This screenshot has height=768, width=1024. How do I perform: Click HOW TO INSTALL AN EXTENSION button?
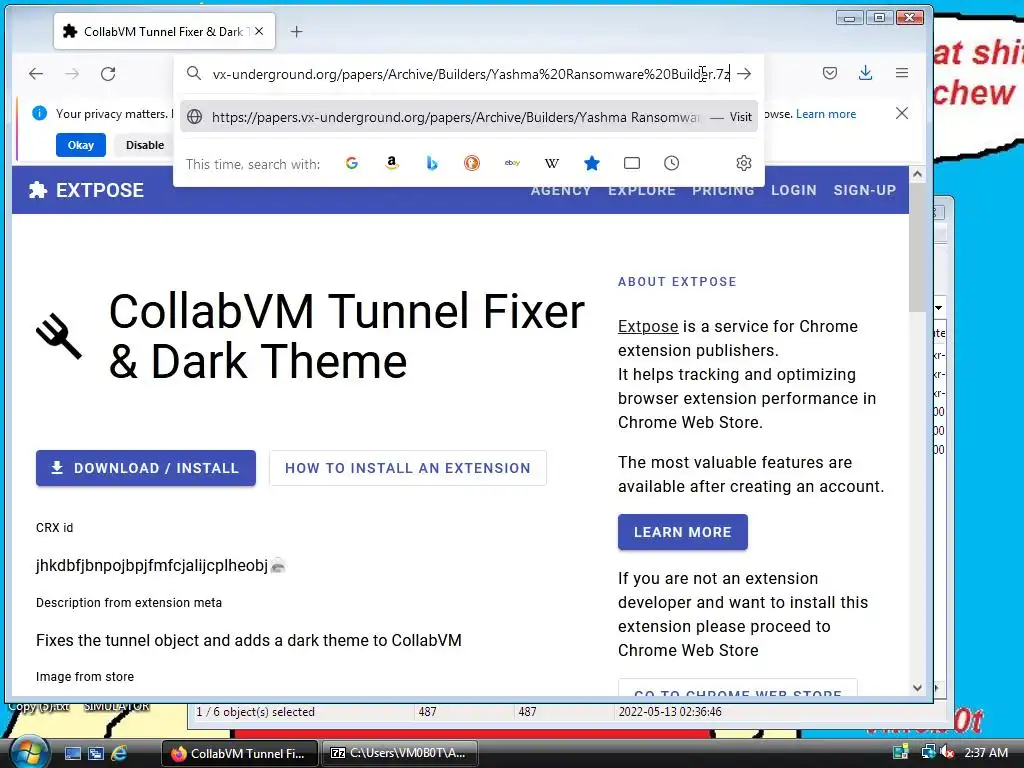tap(408, 468)
